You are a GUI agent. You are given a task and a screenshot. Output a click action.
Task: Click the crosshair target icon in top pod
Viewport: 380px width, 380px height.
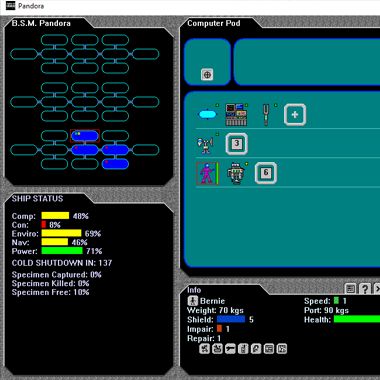click(207, 74)
